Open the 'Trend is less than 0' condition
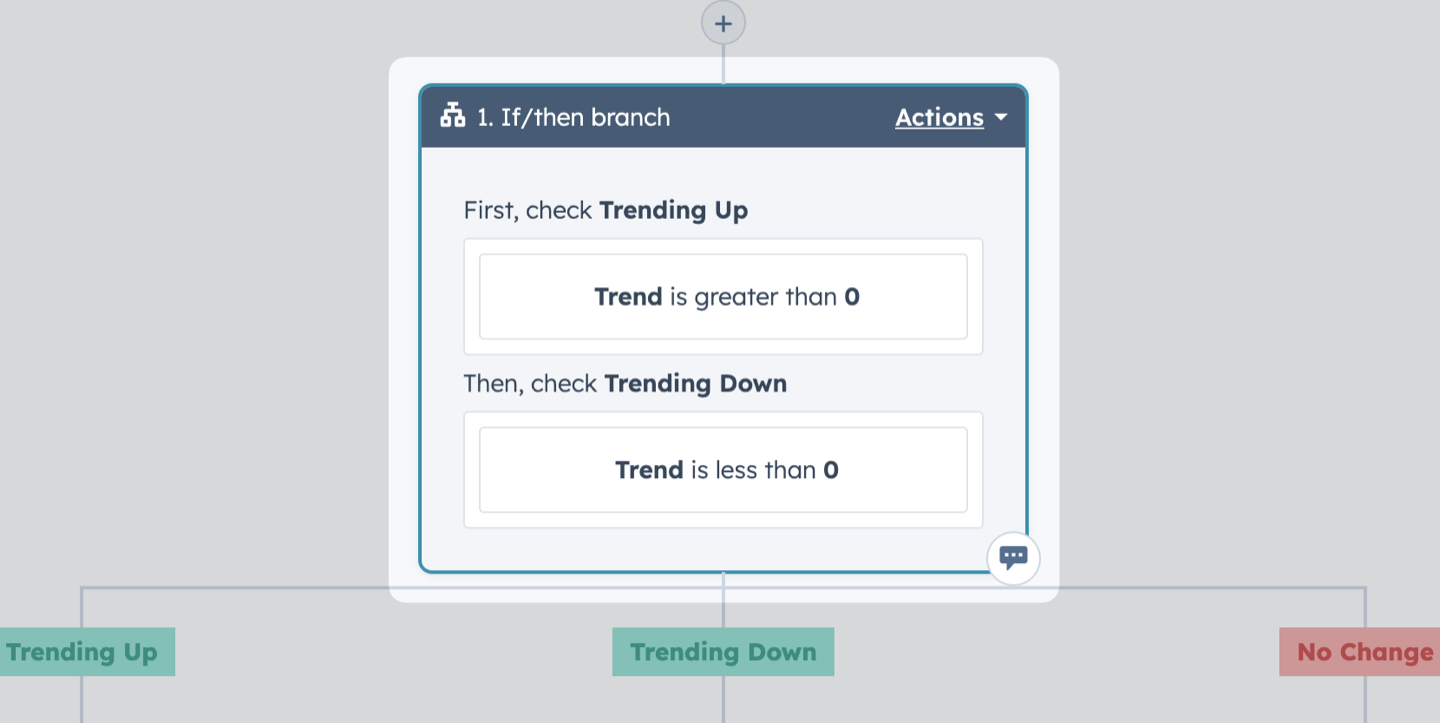This screenshot has width=1440, height=723. 723,470
